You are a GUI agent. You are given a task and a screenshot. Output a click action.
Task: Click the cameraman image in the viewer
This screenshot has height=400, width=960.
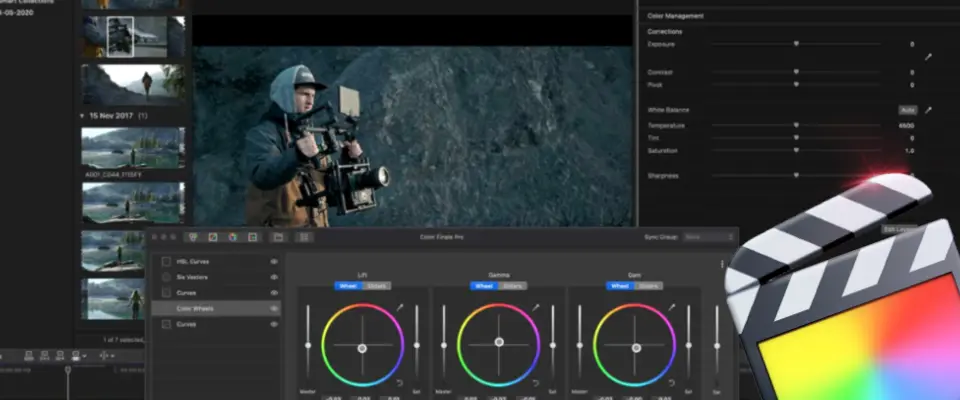click(x=413, y=136)
